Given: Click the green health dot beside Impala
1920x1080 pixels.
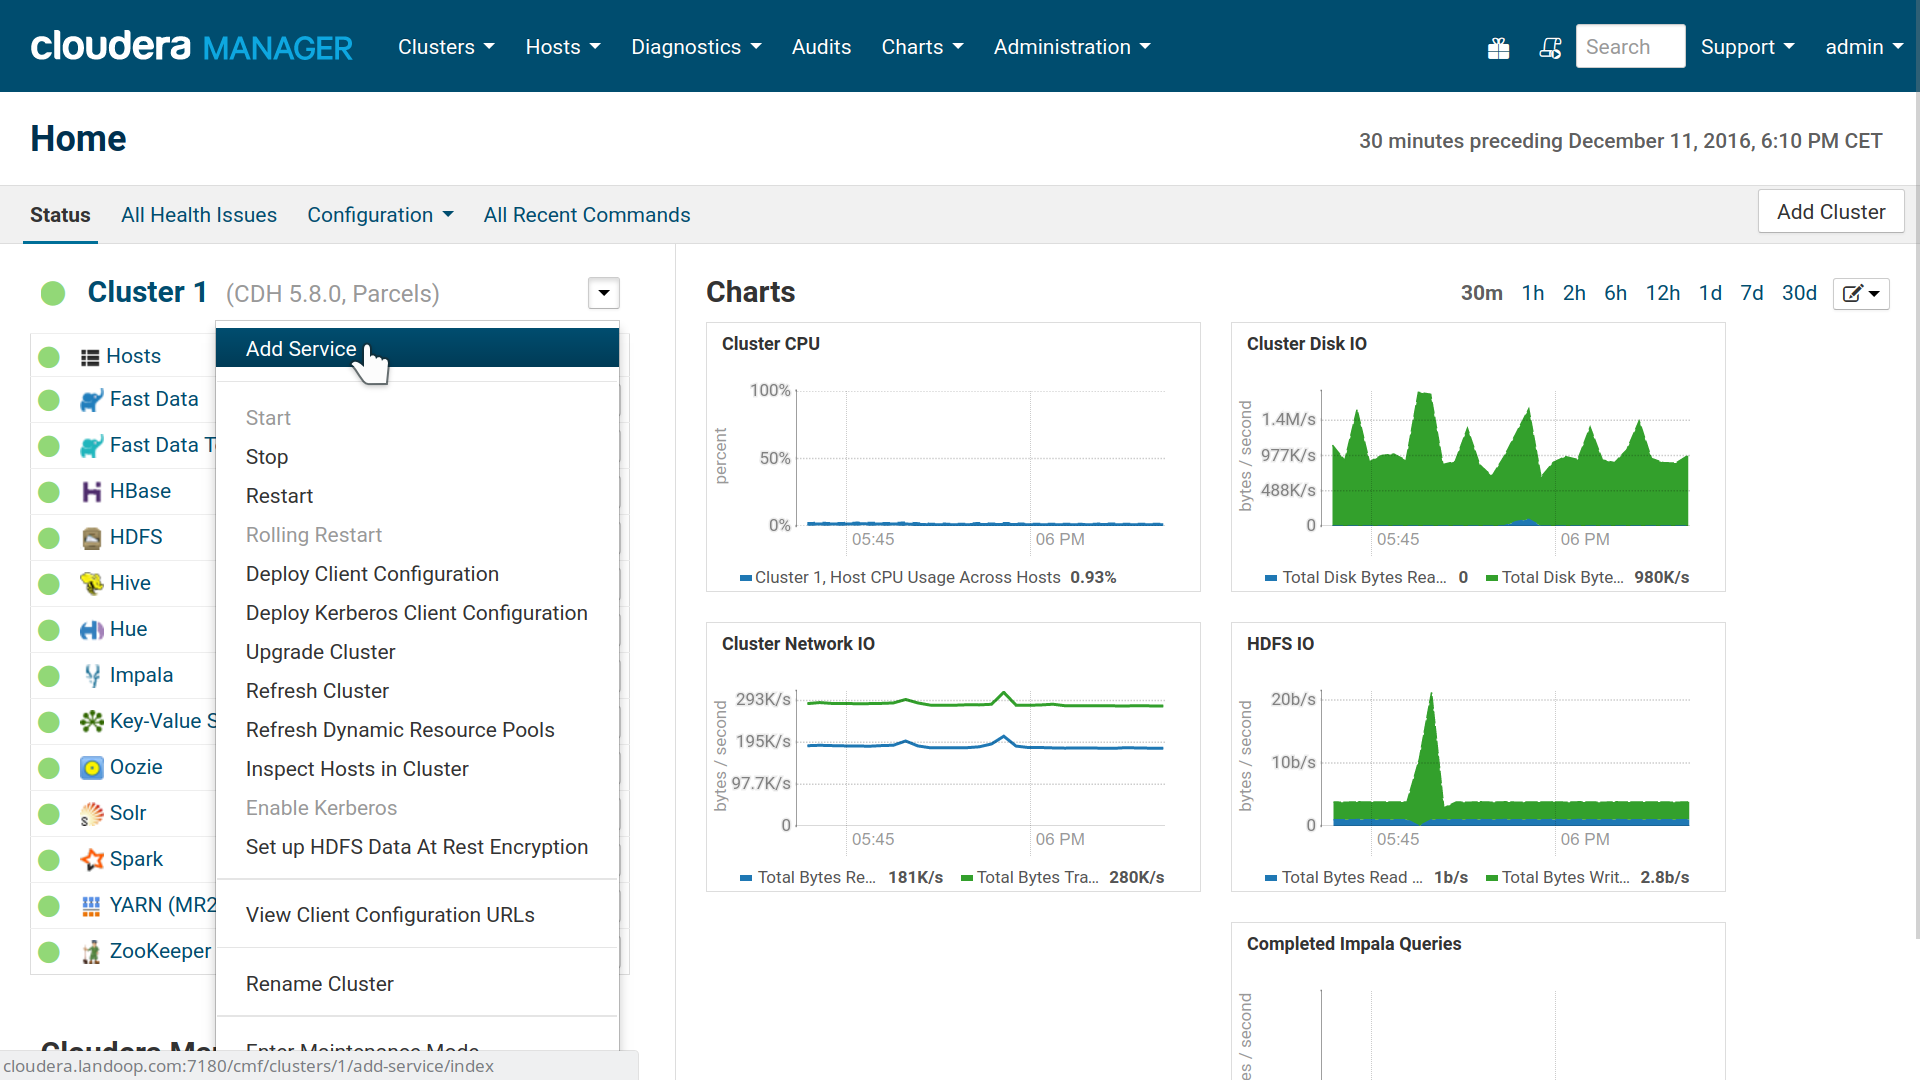Looking at the screenshot, I should point(49,676).
